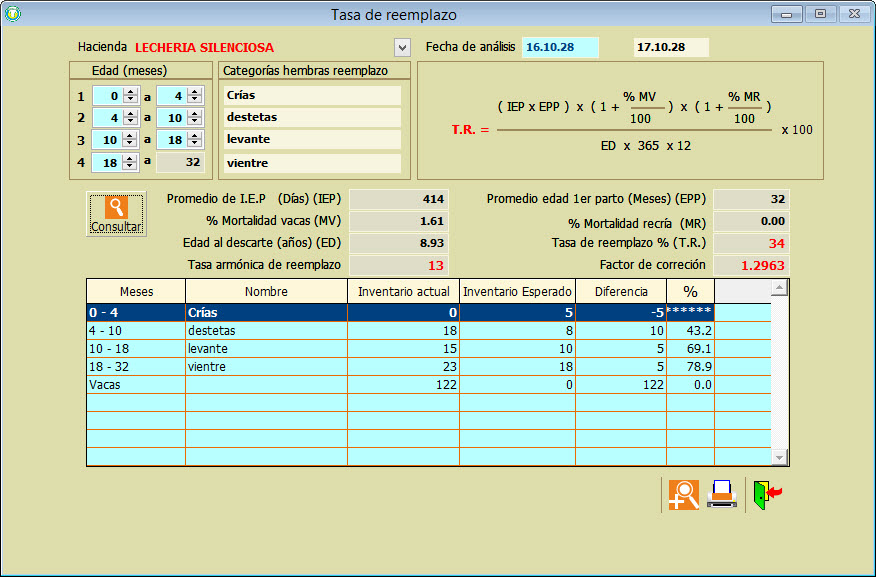Select the destetas row in the table
Viewport: 876px width, 577px height.
tap(265, 330)
